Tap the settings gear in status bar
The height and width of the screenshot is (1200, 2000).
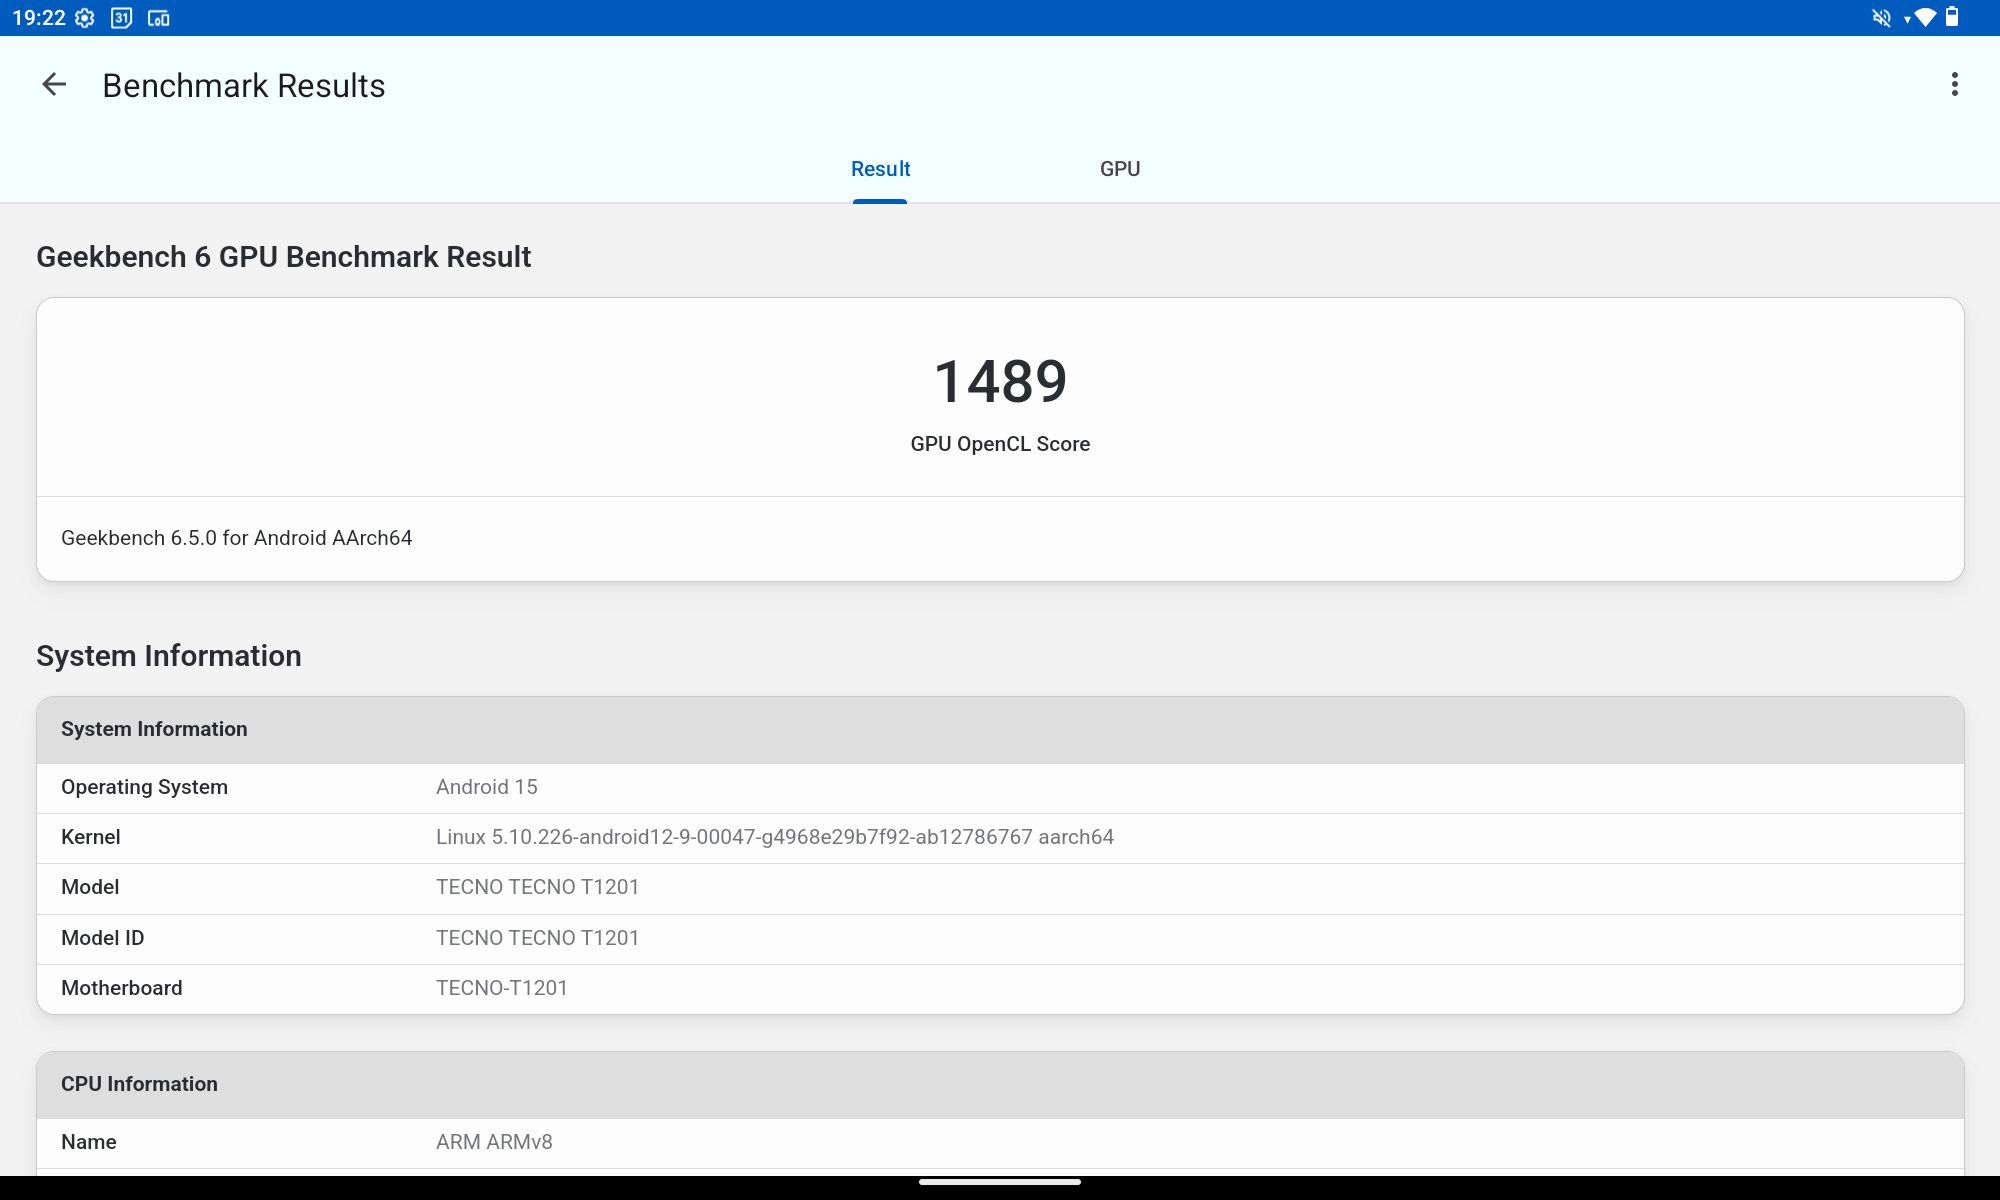85,18
